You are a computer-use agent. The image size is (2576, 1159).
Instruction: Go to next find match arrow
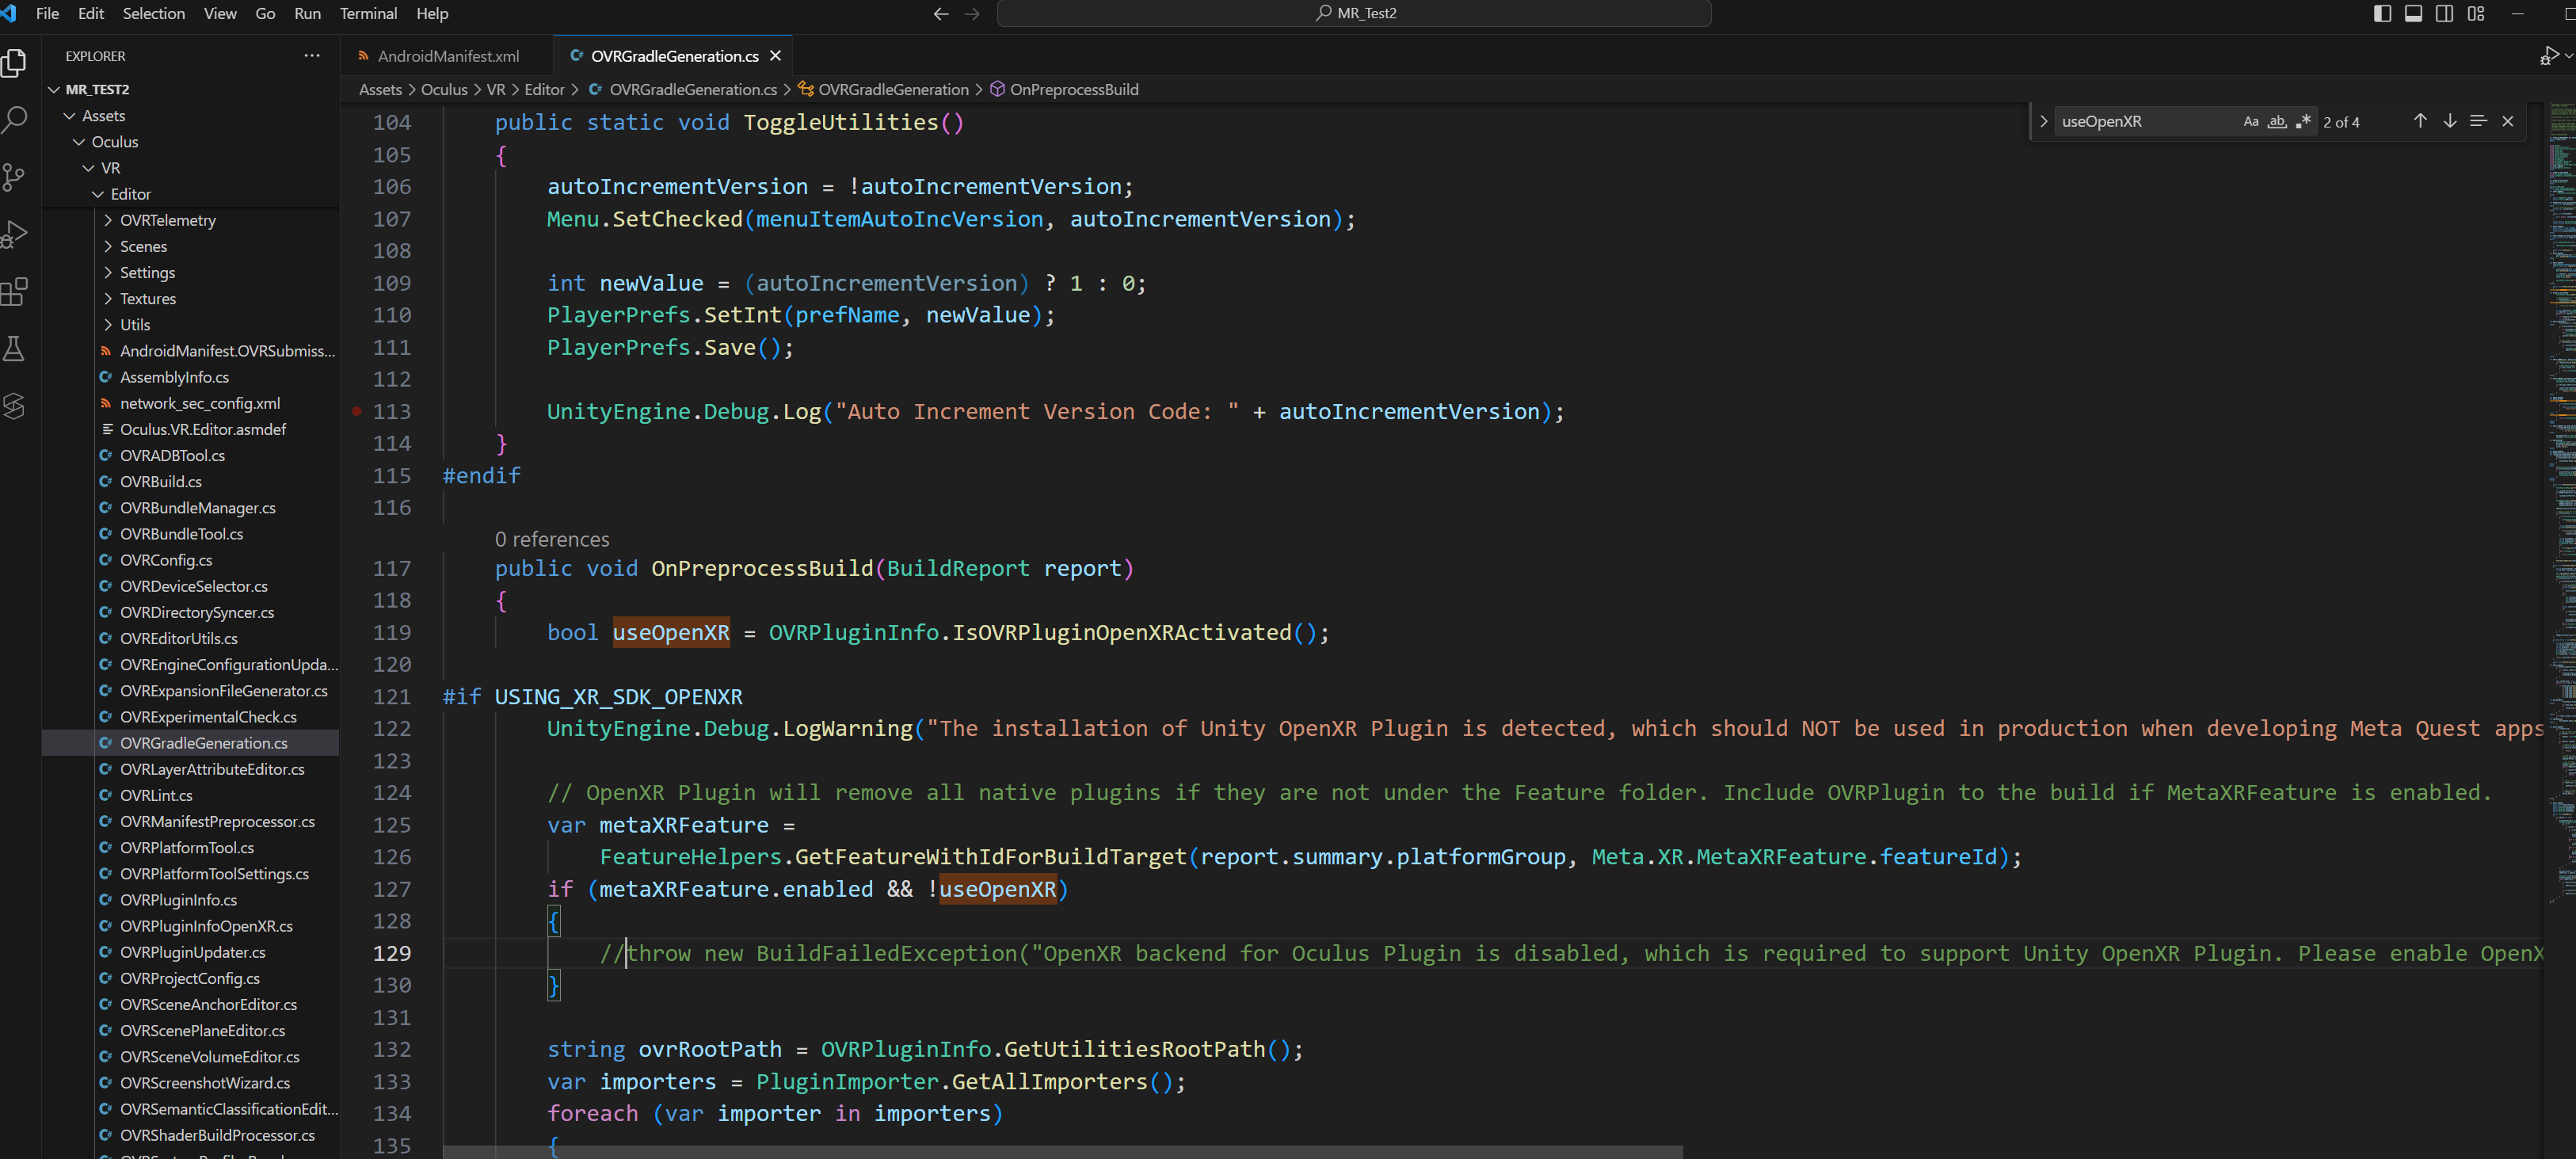tap(2449, 121)
